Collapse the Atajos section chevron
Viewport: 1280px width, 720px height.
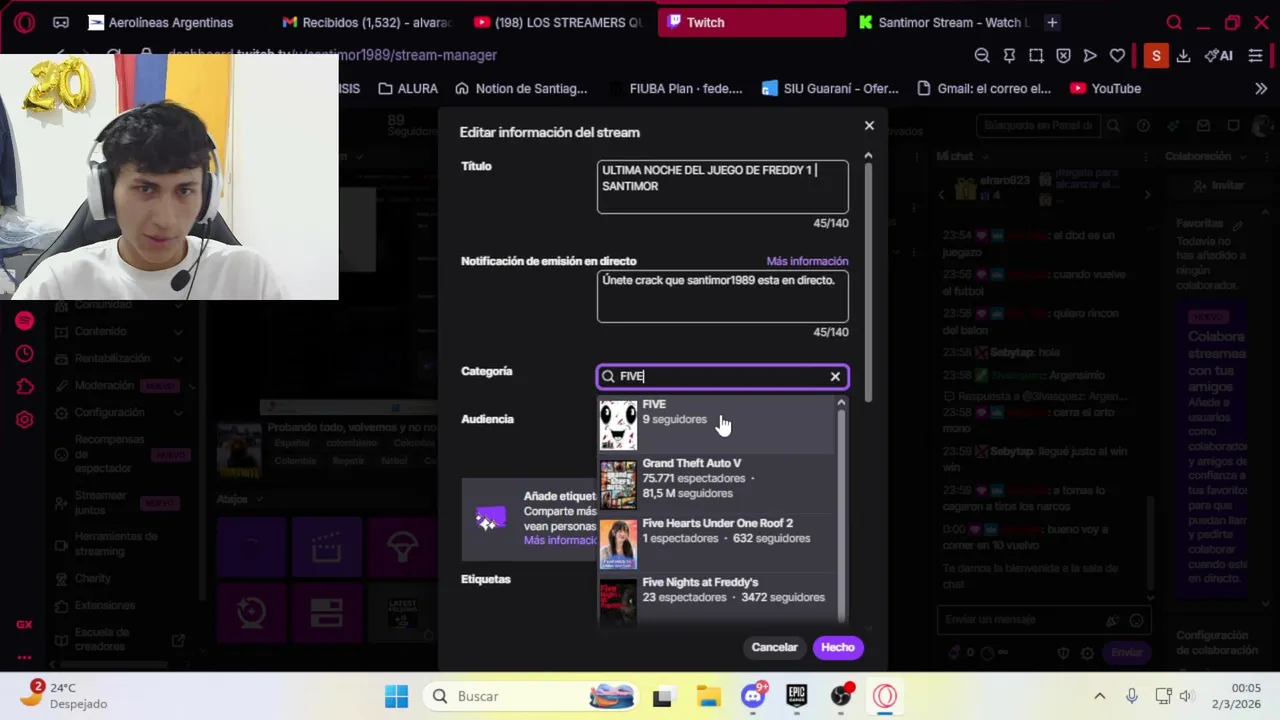click(259, 499)
